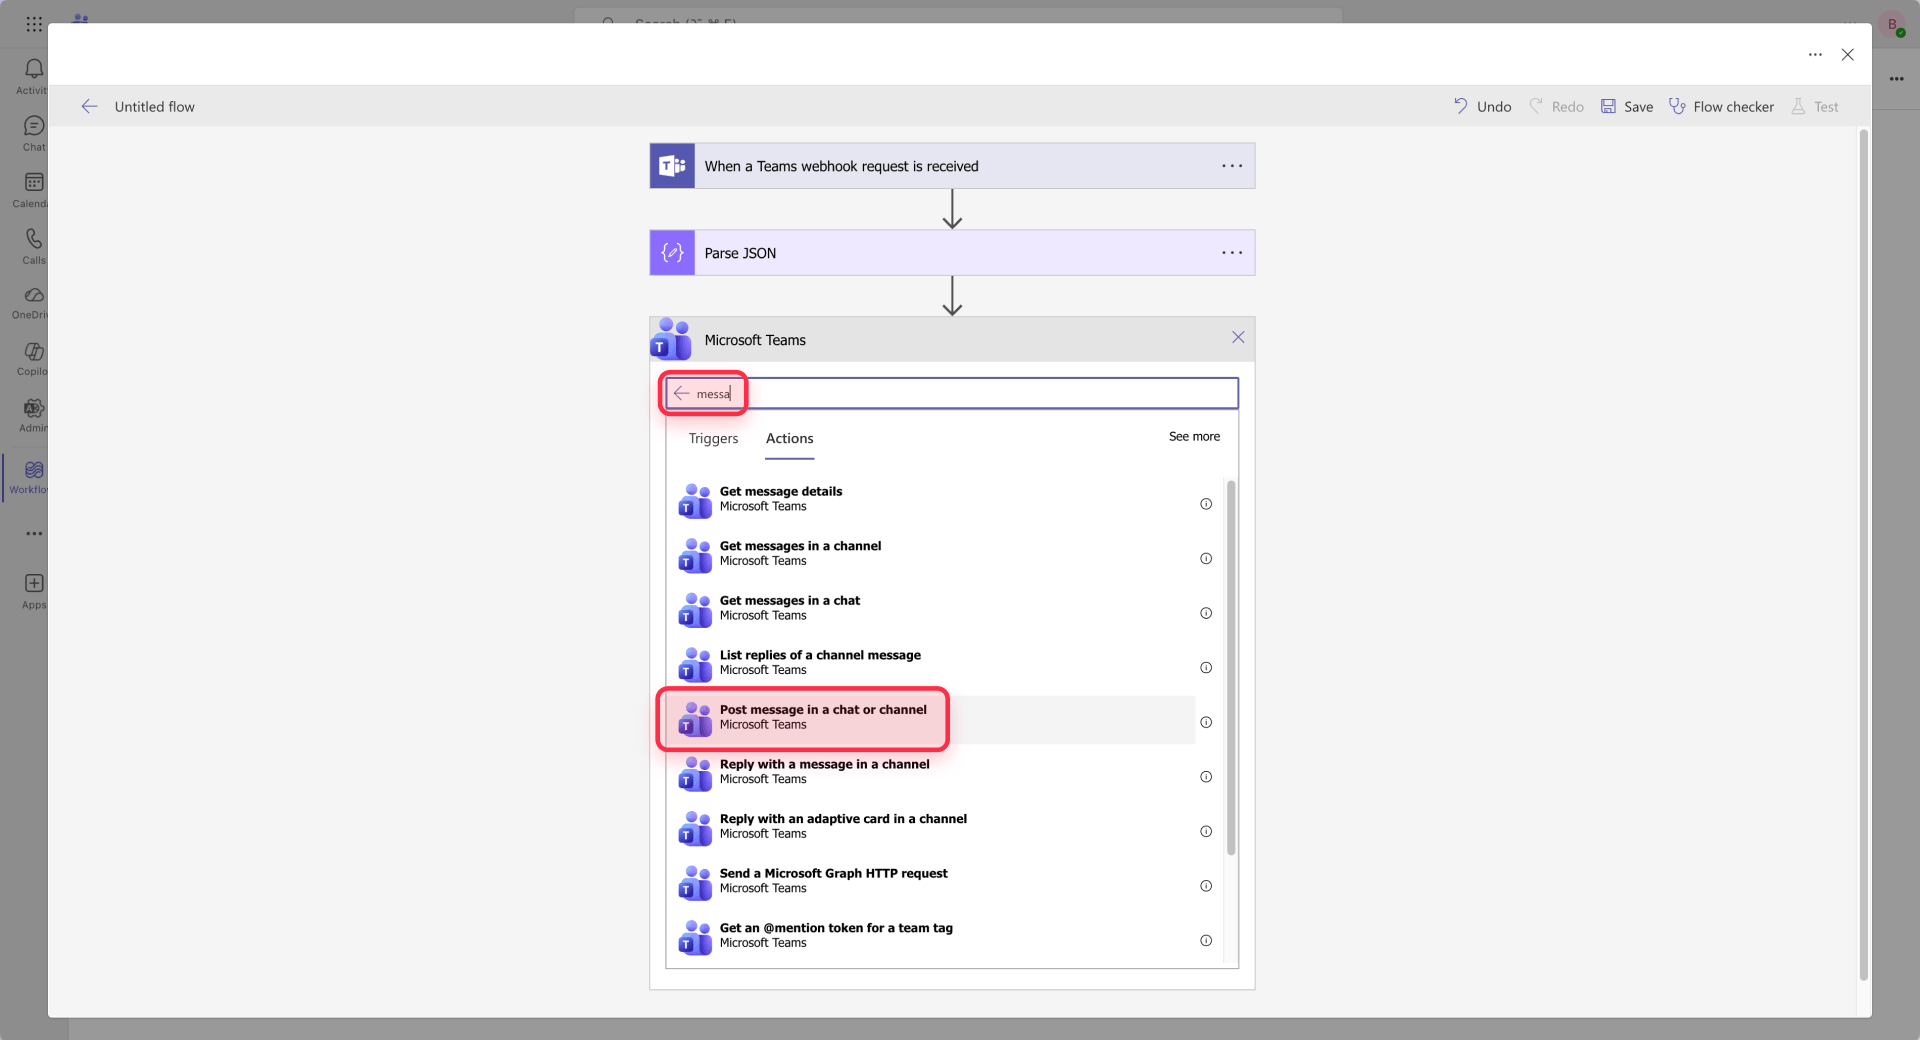Open Copilot in the Teams sidebar
The height and width of the screenshot is (1040, 1920).
33,358
